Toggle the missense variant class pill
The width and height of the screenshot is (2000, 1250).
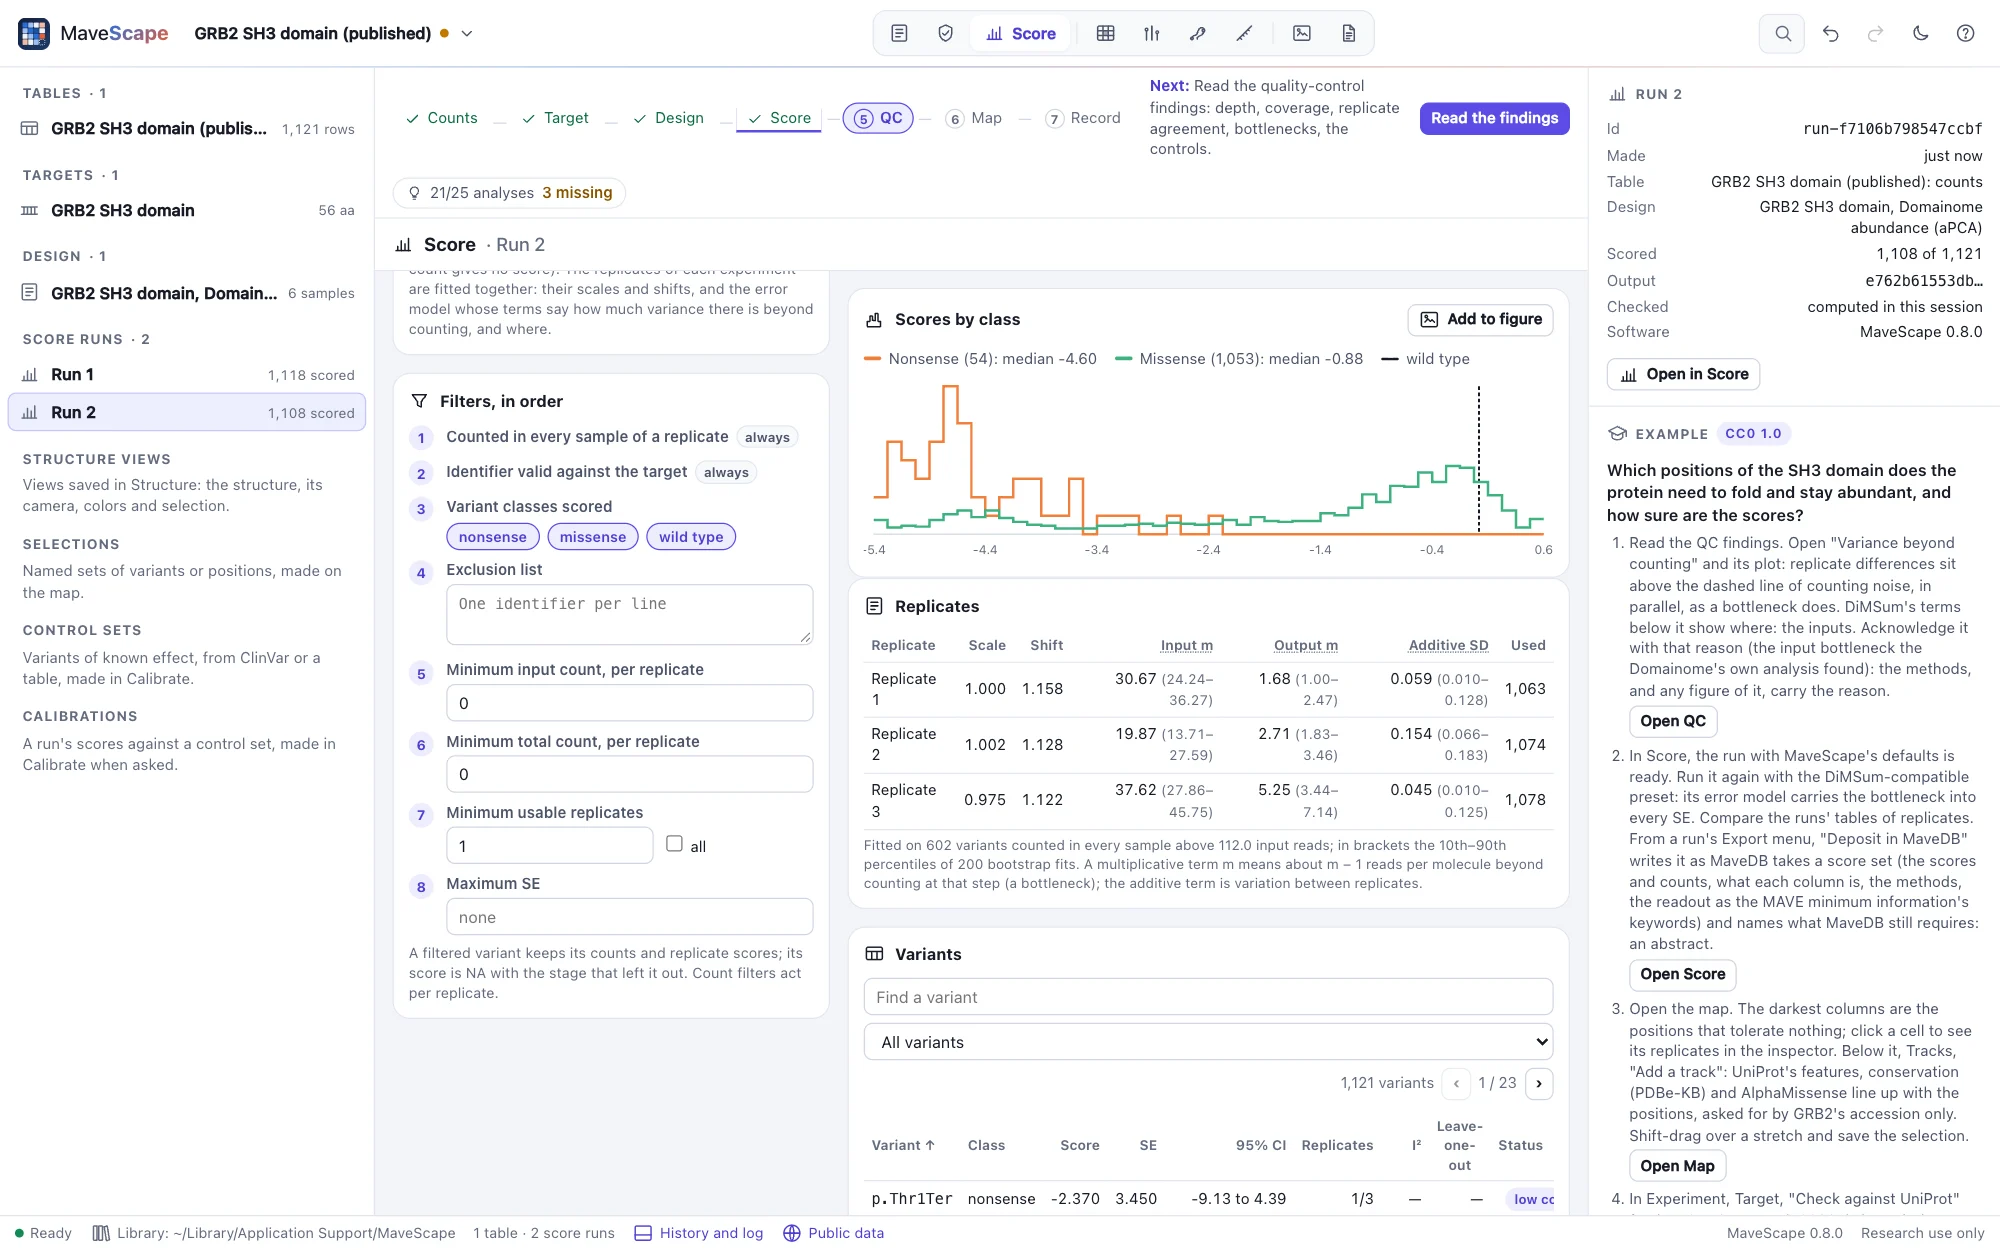tap(593, 537)
